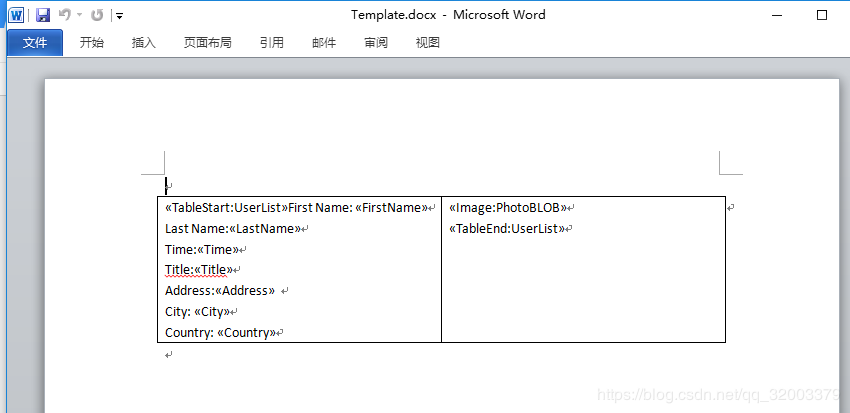Viewport: 850px width, 413px height.
Task: Click the 'Last Name:' label text
Action: (x=197, y=229)
